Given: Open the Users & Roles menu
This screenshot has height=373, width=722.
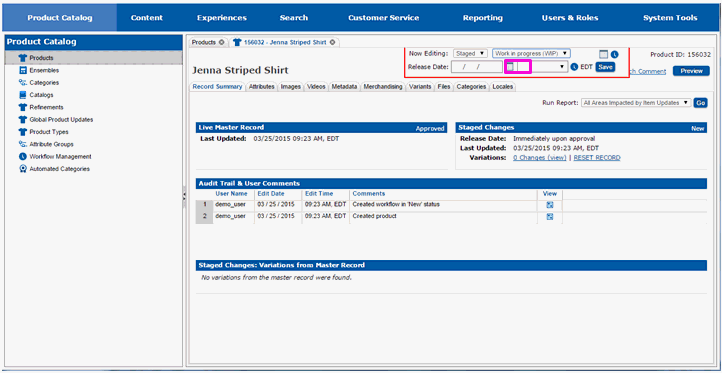Looking at the screenshot, I should [570, 18].
